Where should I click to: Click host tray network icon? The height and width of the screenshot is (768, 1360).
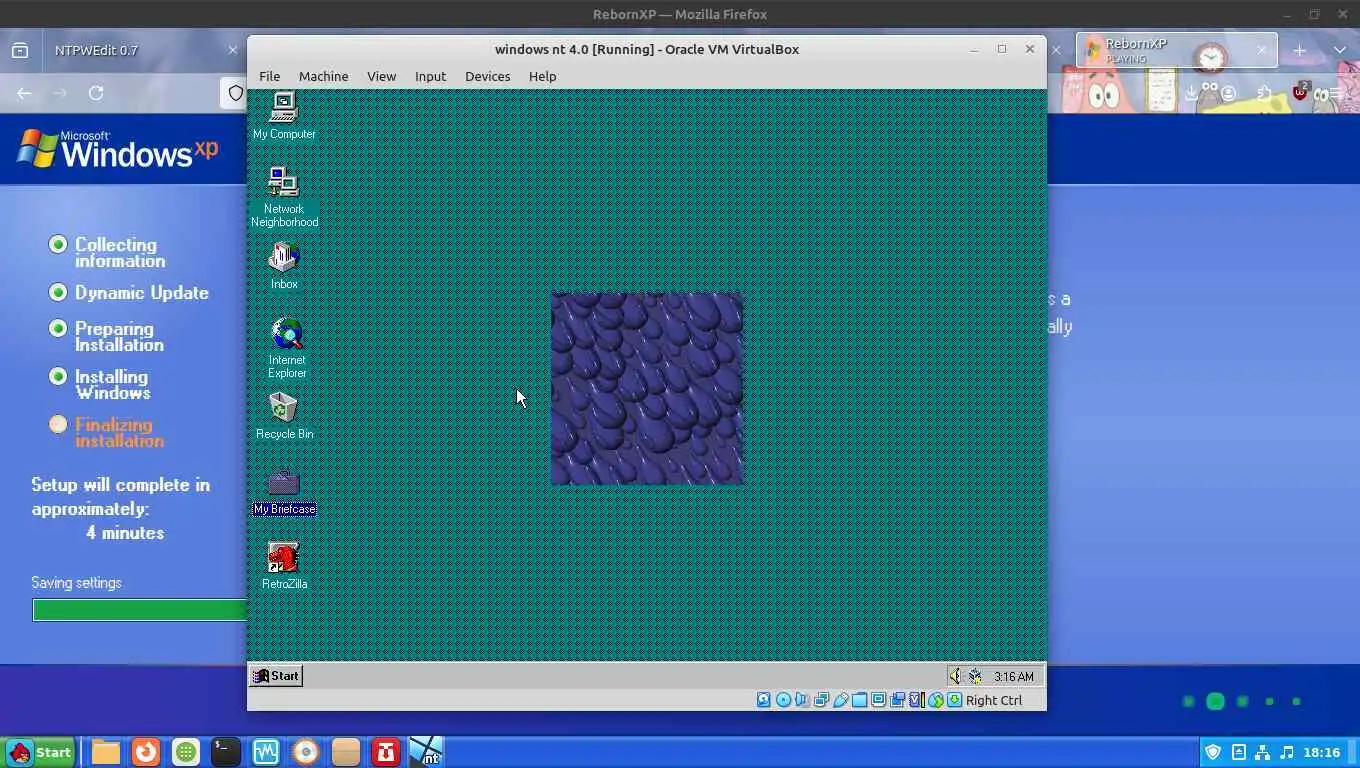pos(1262,752)
